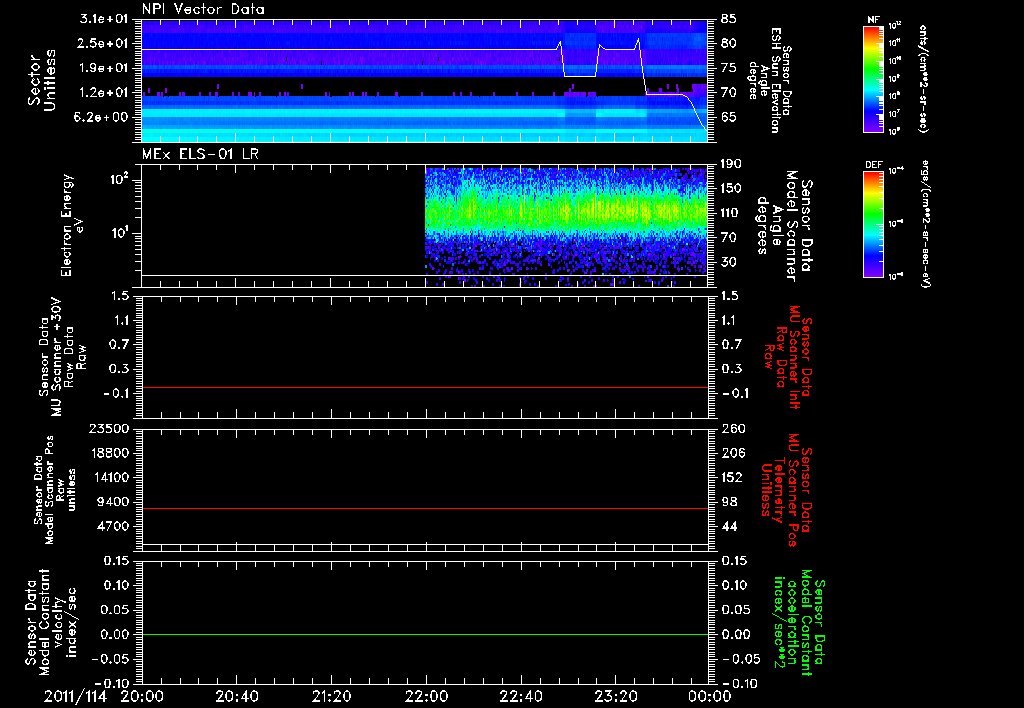Click the red "MU Scanner Pos Telemetry" axis label
1024x708 pixels.
click(x=786, y=490)
